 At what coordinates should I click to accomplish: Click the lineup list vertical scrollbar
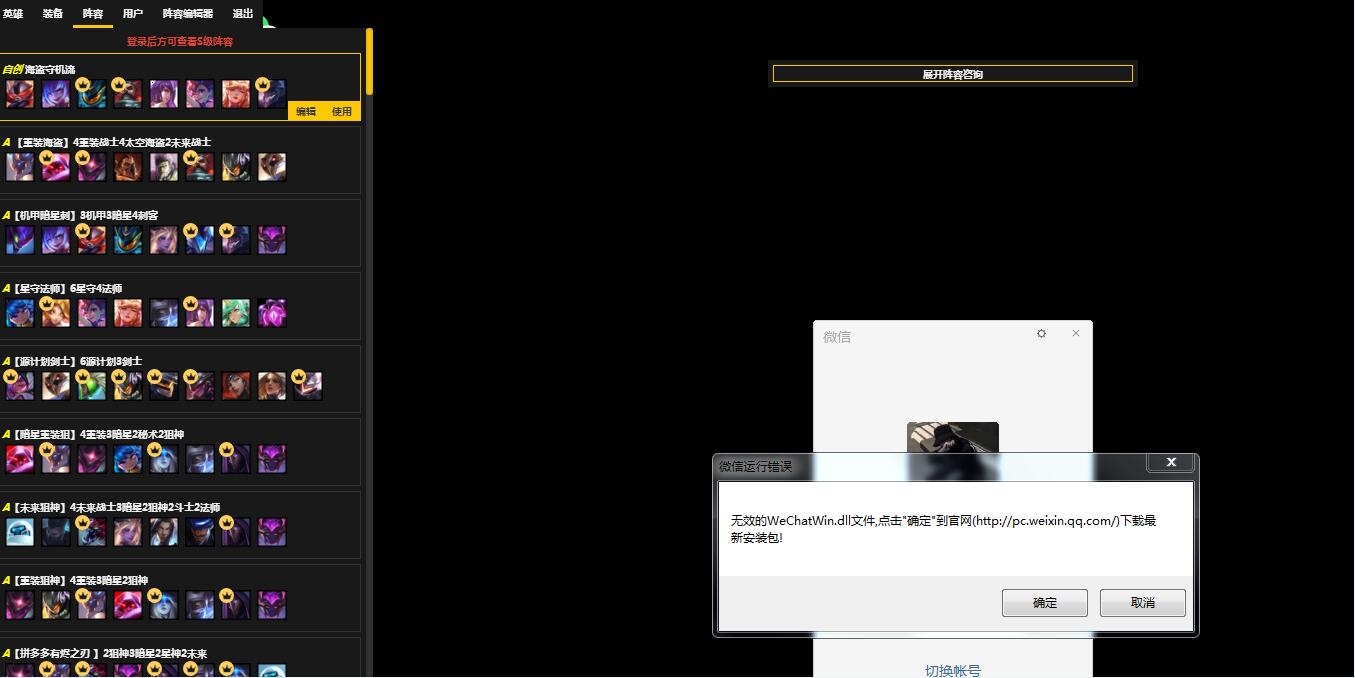[x=369, y=62]
